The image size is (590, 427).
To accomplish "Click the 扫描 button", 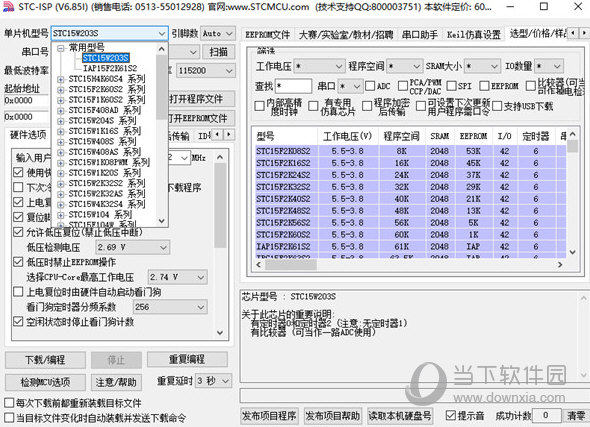I will pos(218,52).
